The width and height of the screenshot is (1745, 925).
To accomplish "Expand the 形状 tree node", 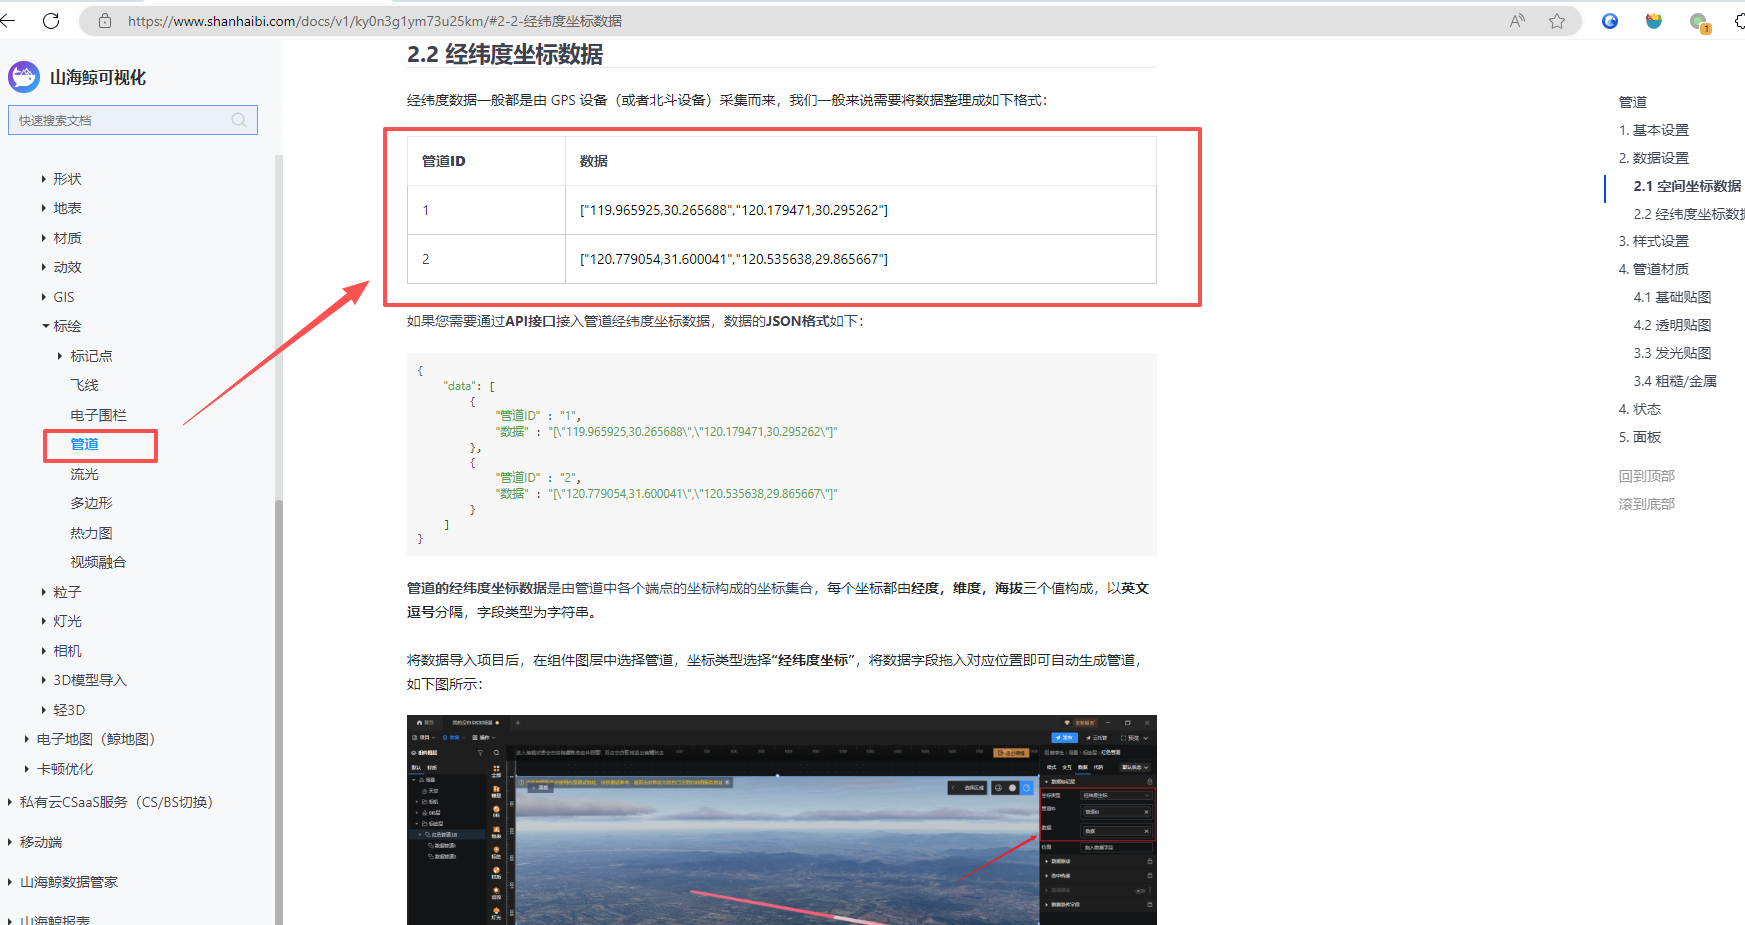I will coord(44,179).
